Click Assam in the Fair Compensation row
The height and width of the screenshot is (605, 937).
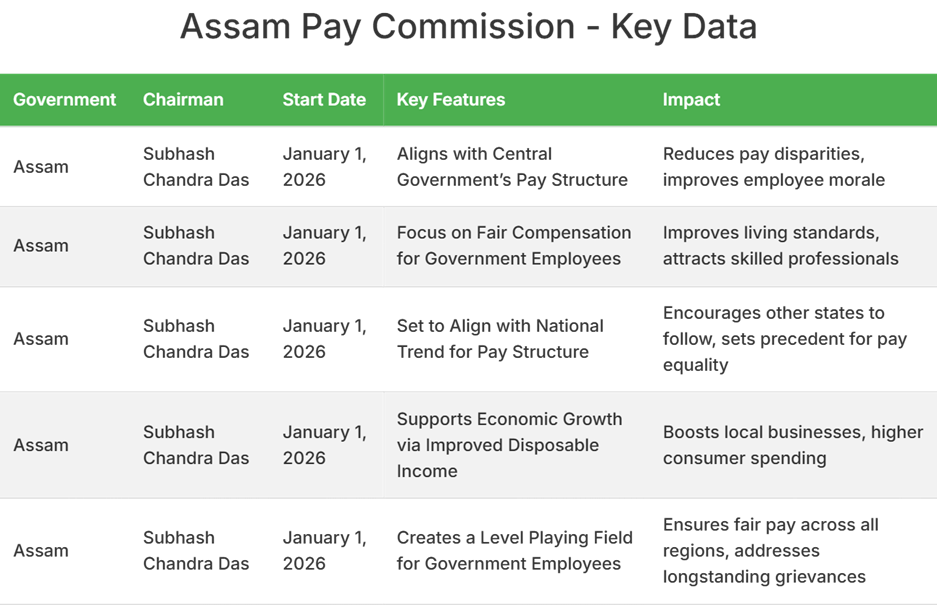(x=41, y=246)
